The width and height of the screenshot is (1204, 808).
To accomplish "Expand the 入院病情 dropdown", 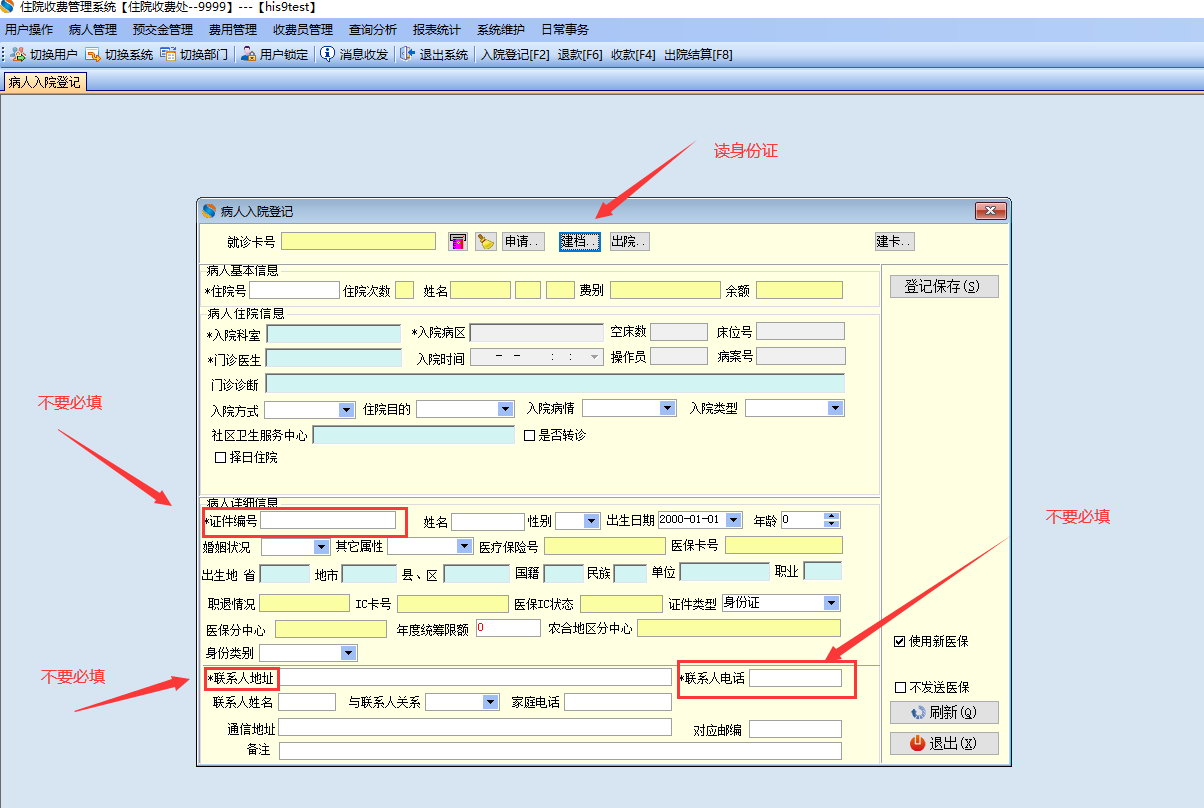I will [x=667, y=408].
